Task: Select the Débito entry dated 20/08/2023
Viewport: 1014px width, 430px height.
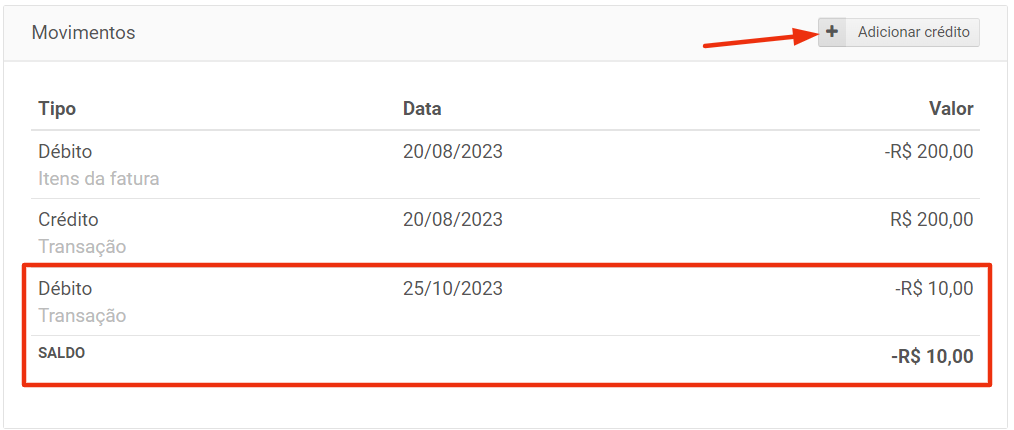Action: tap(65, 152)
